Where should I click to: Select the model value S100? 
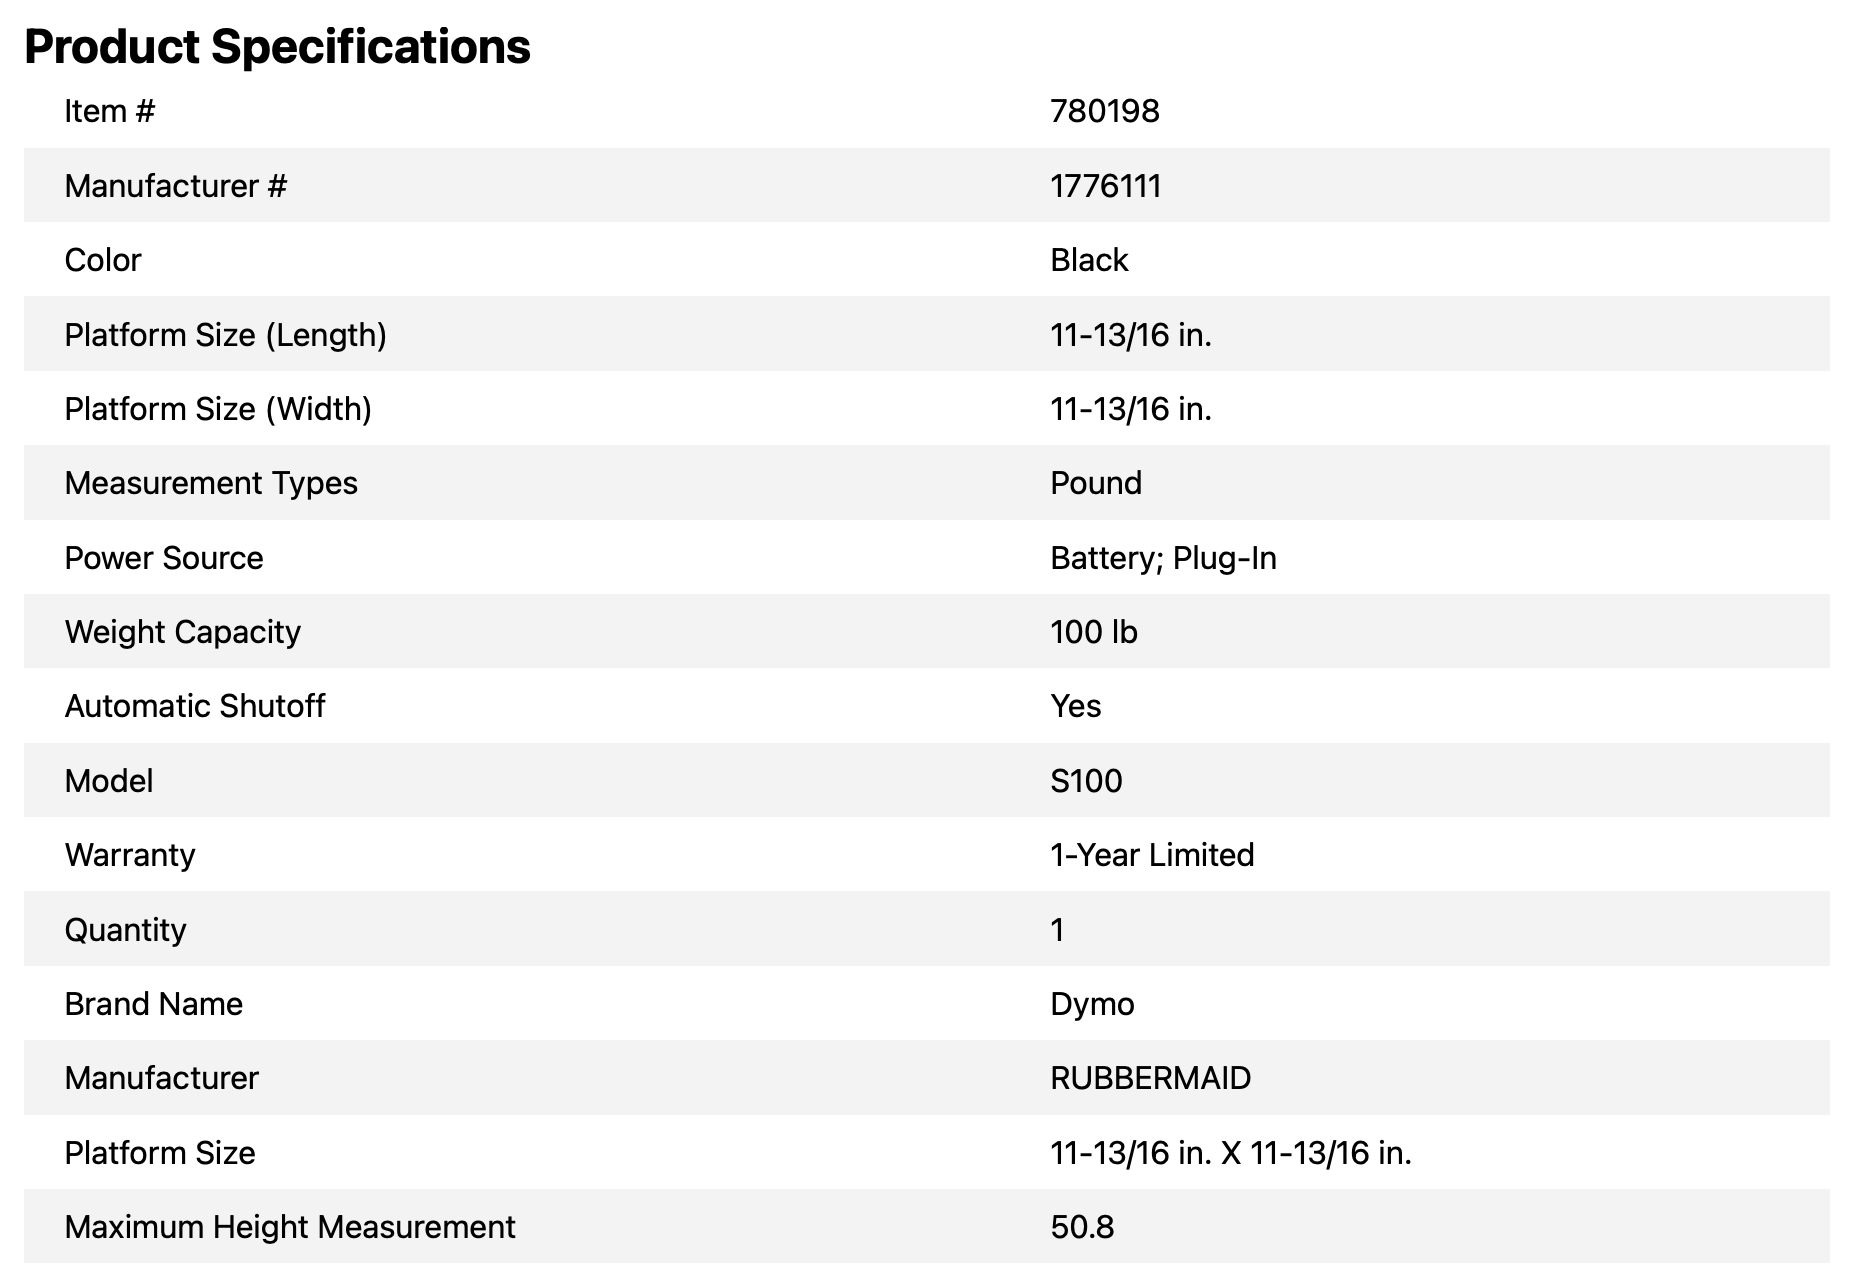[x=1086, y=781]
